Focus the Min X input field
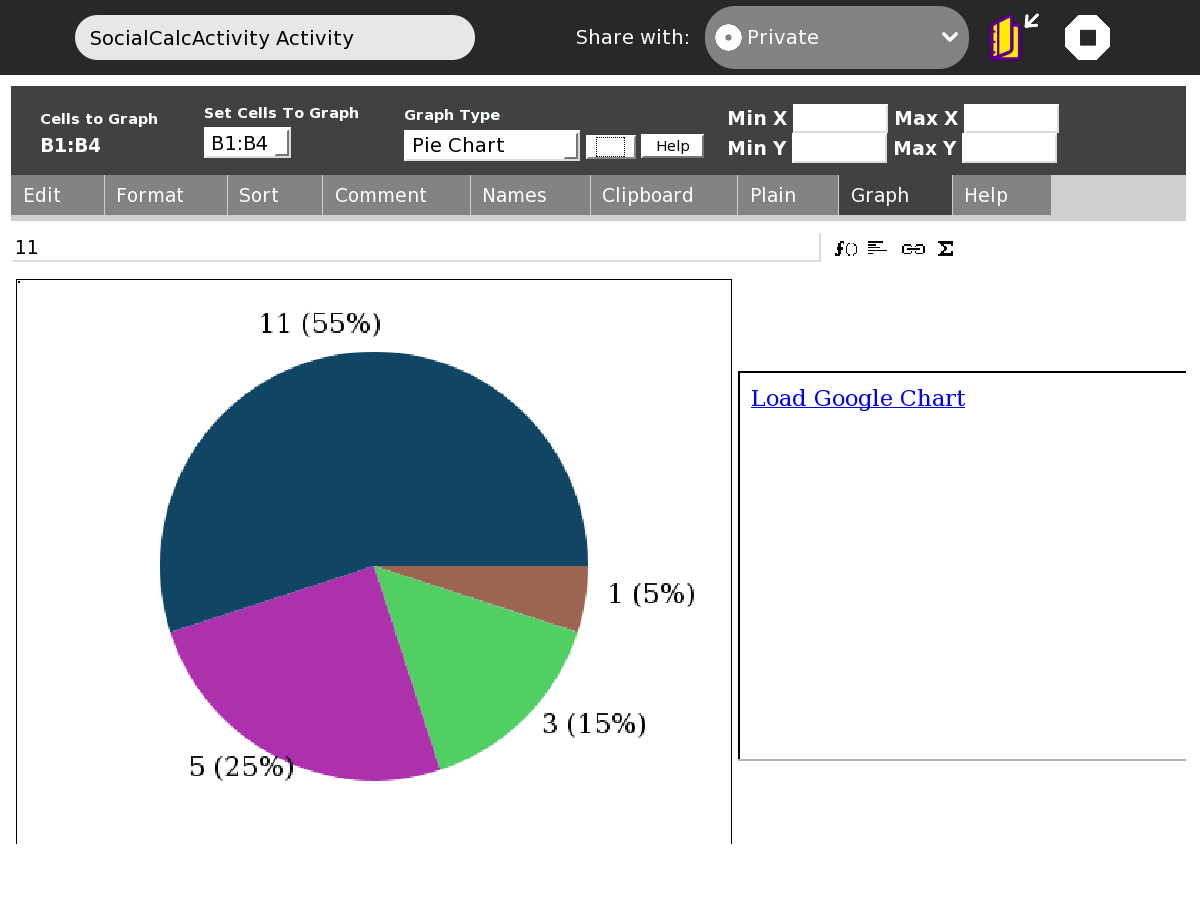This screenshot has width=1200, height=900. [840, 118]
